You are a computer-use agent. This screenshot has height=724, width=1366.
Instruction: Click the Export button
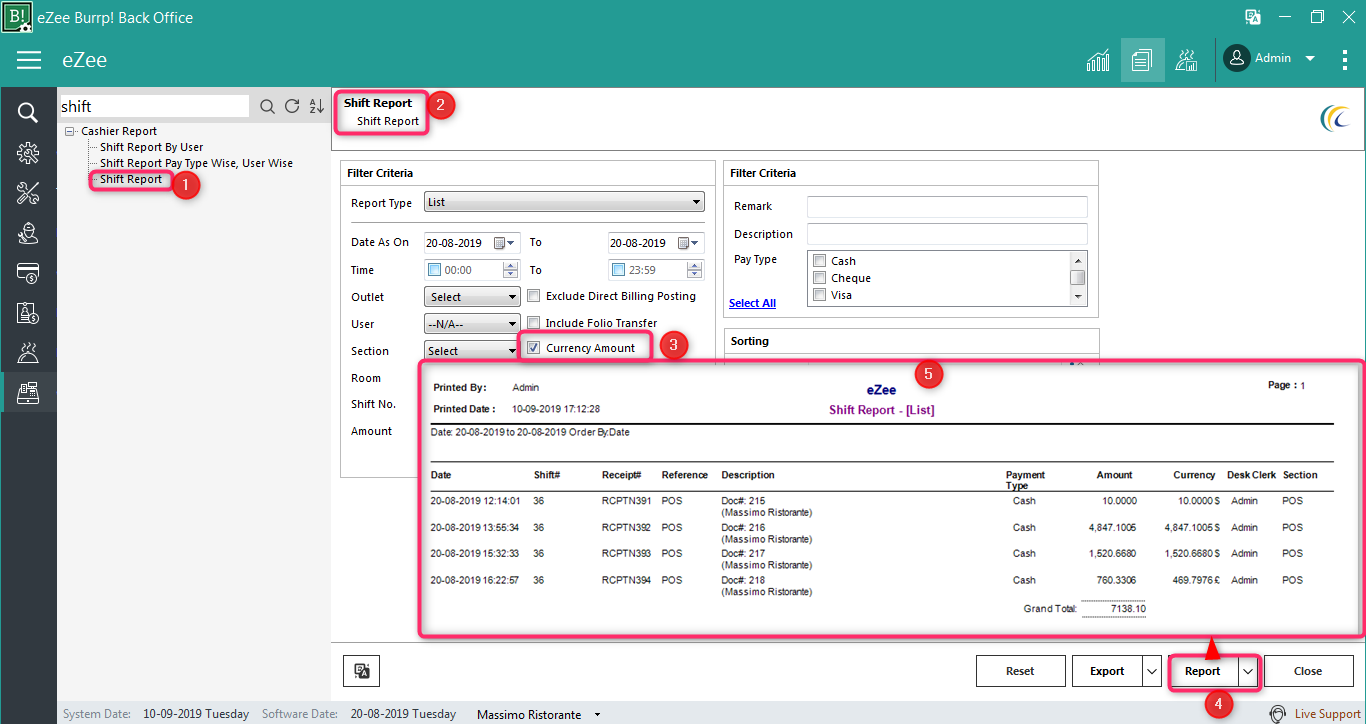point(1107,671)
